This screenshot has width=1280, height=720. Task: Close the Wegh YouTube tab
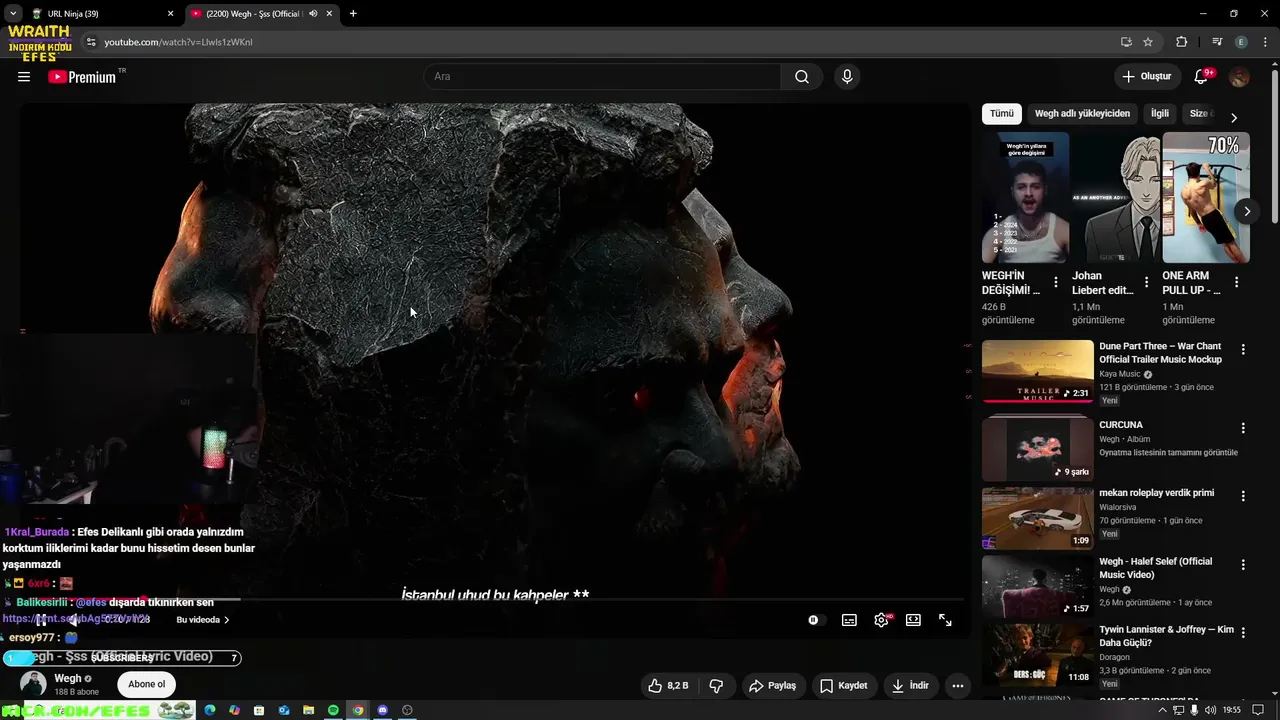[x=330, y=14]
